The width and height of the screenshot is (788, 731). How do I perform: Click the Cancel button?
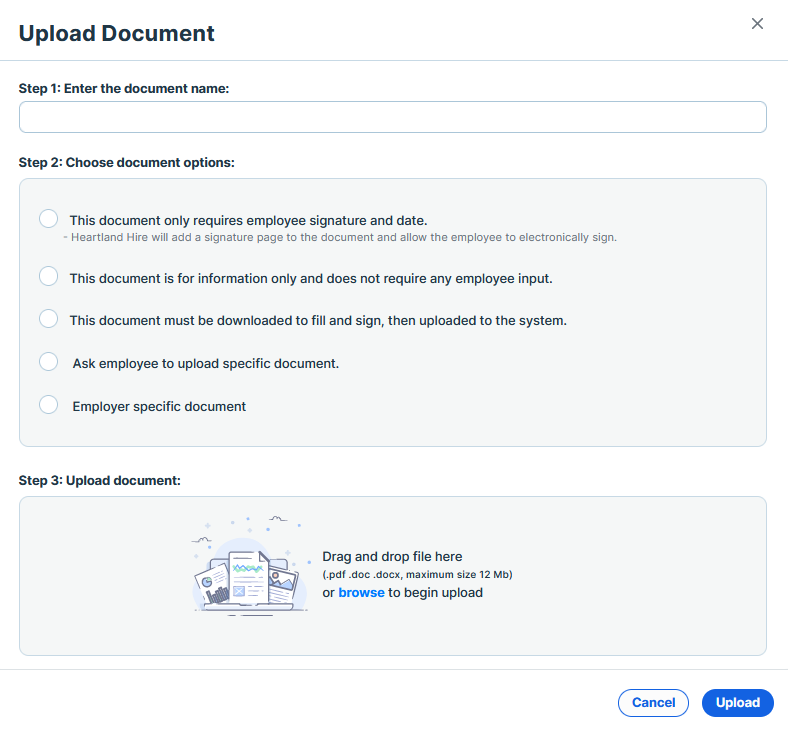coord(653,702)
